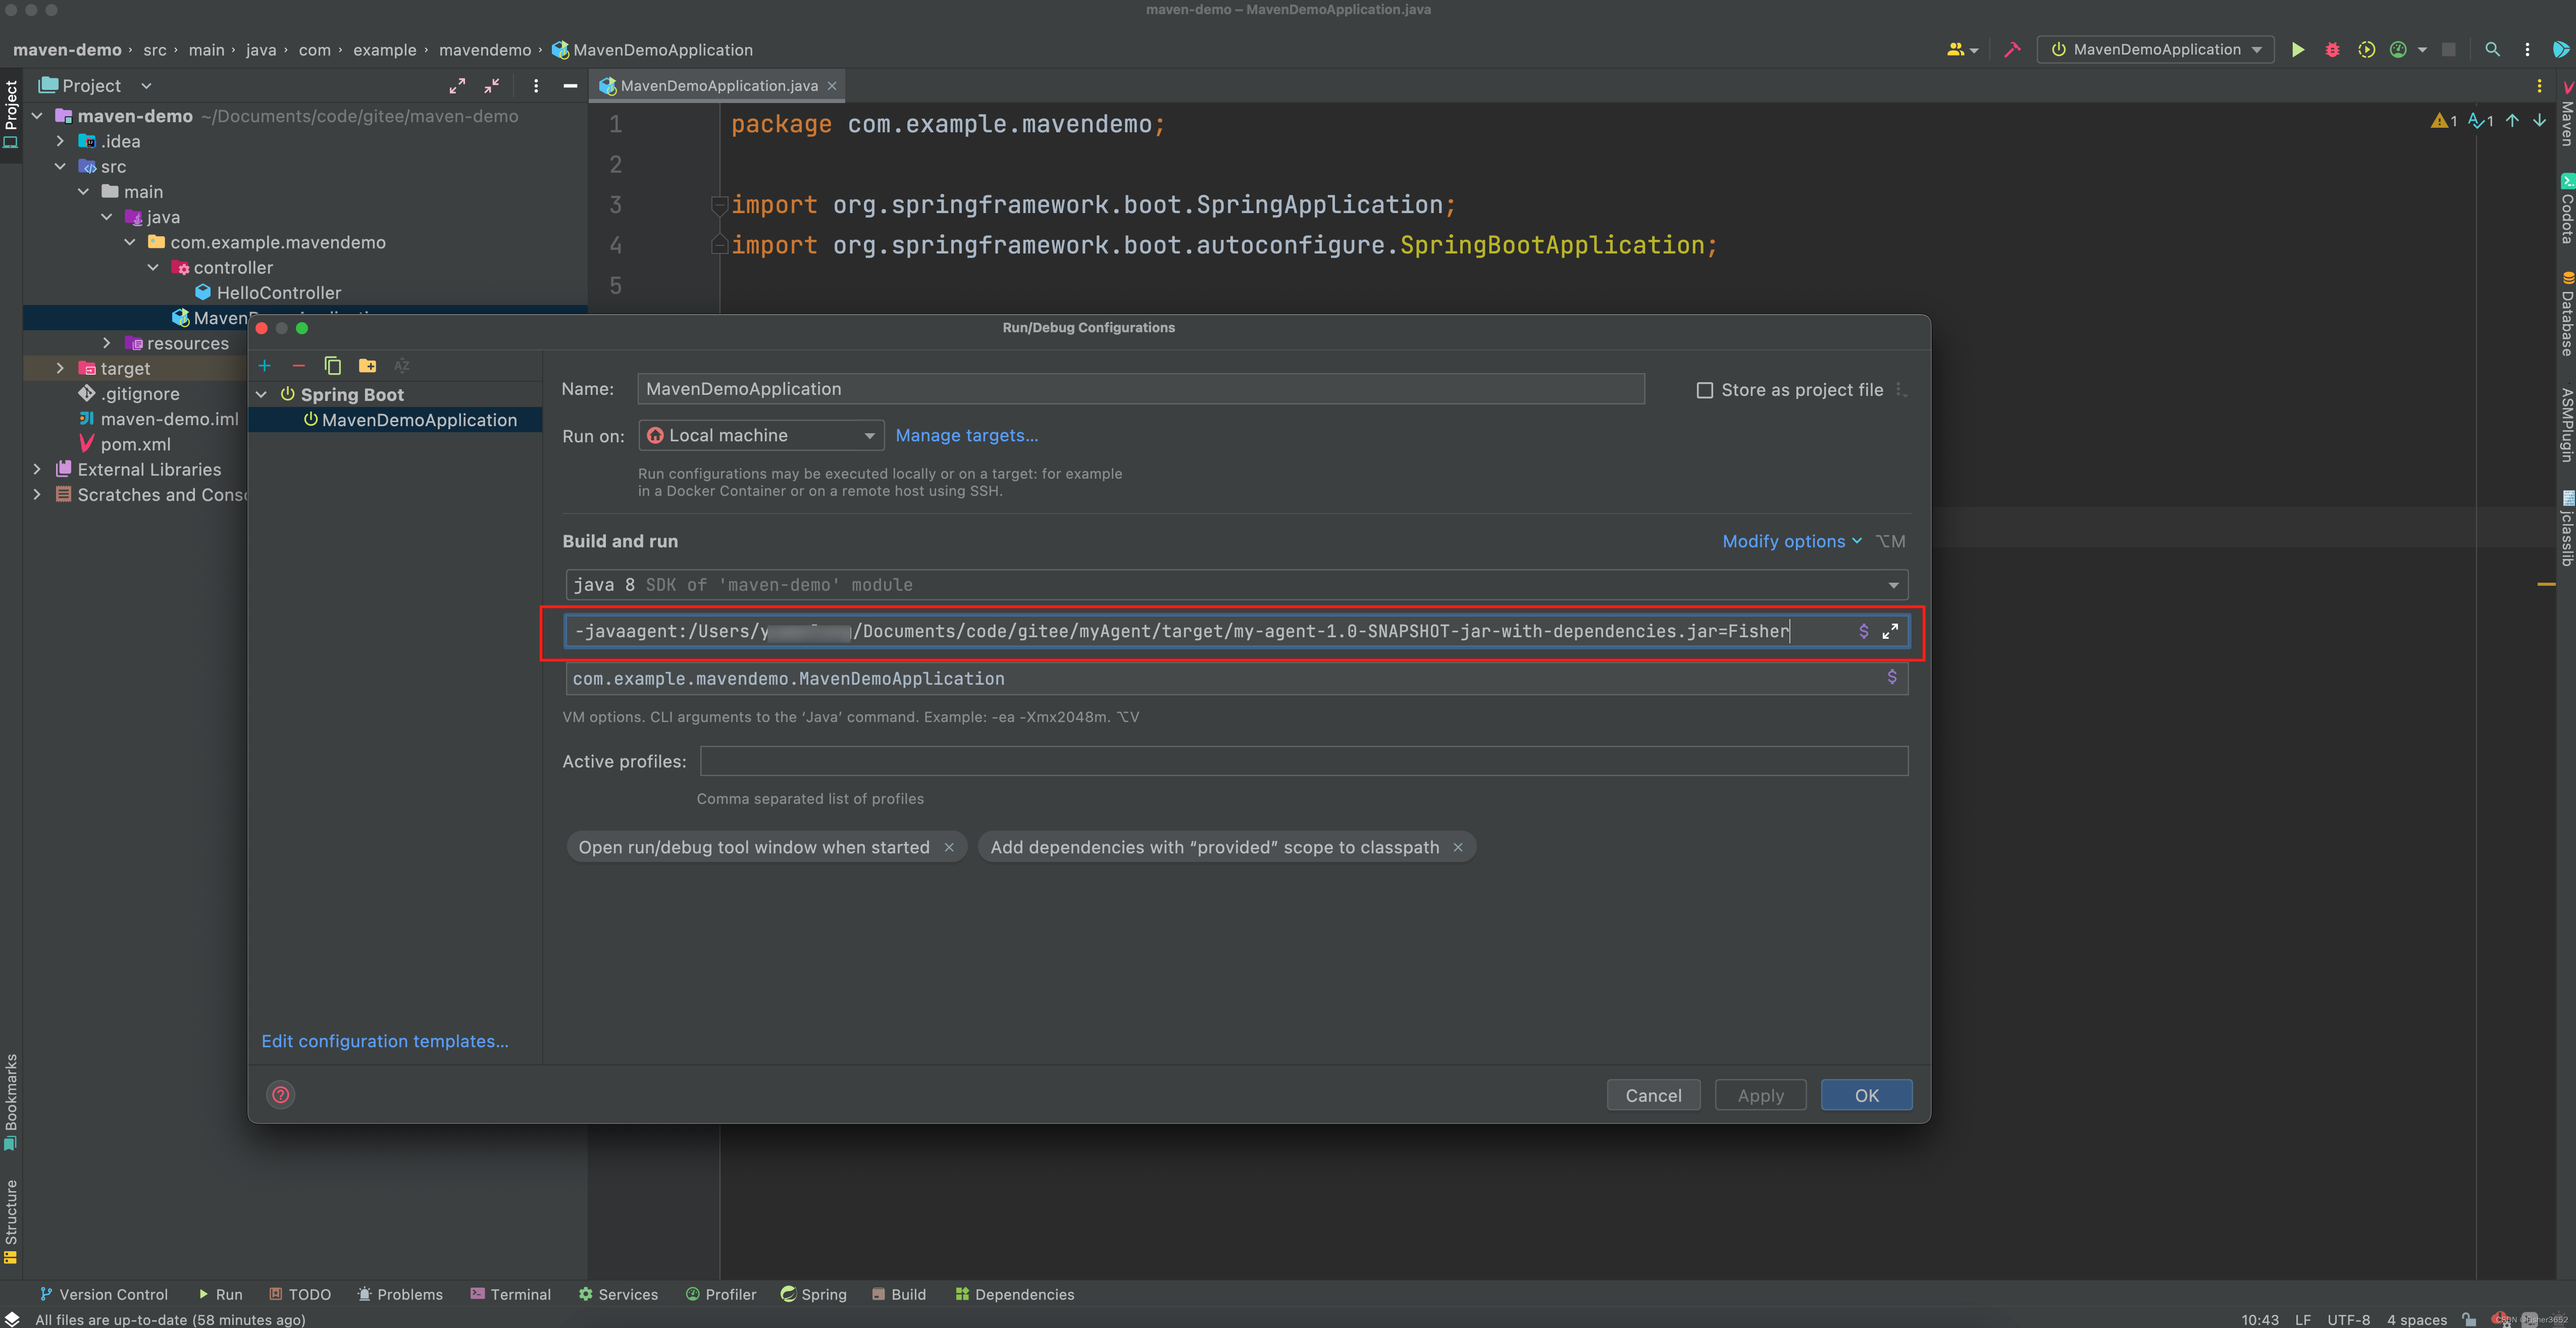Screen dimensions: 2576x1328
Task: Open Project view mode dropdown
Action: (x=146, y=86)
